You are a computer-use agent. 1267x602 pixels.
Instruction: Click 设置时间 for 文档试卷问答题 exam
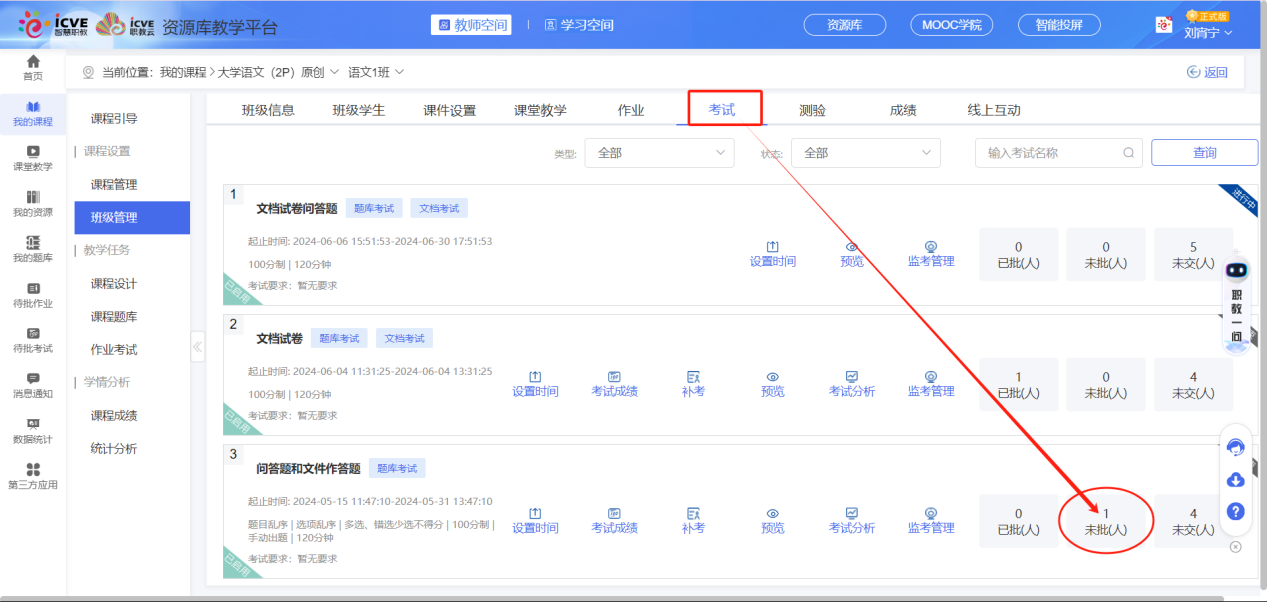[x=772, y=253]
